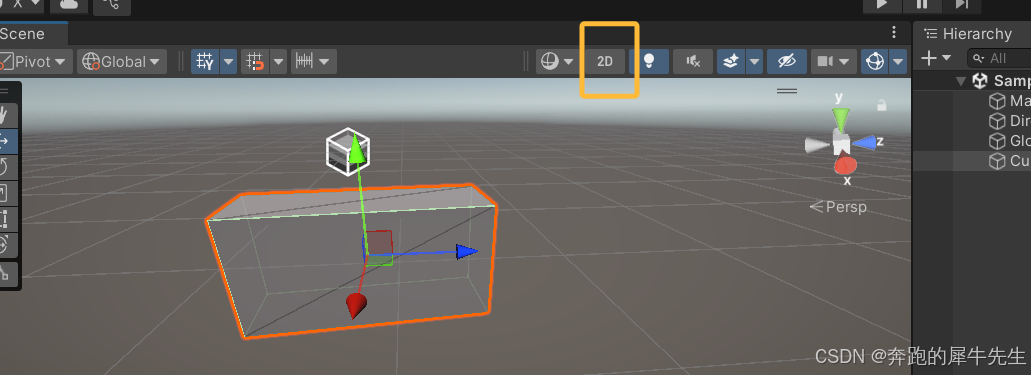Open the Hierarchy create plus menu
1031x375 pixels.
click(x=936, y=58)
